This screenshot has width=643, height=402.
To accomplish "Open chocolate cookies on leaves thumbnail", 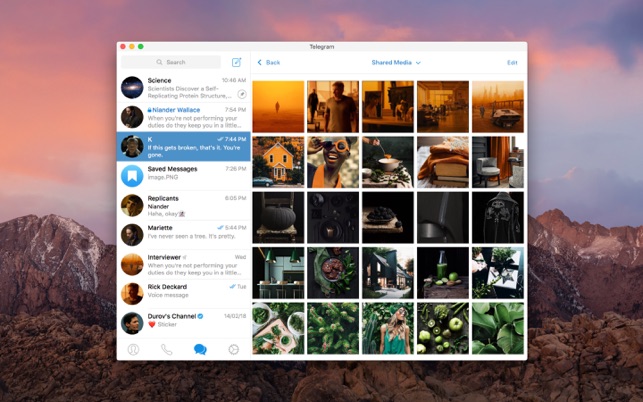I will tap(333, 273).
